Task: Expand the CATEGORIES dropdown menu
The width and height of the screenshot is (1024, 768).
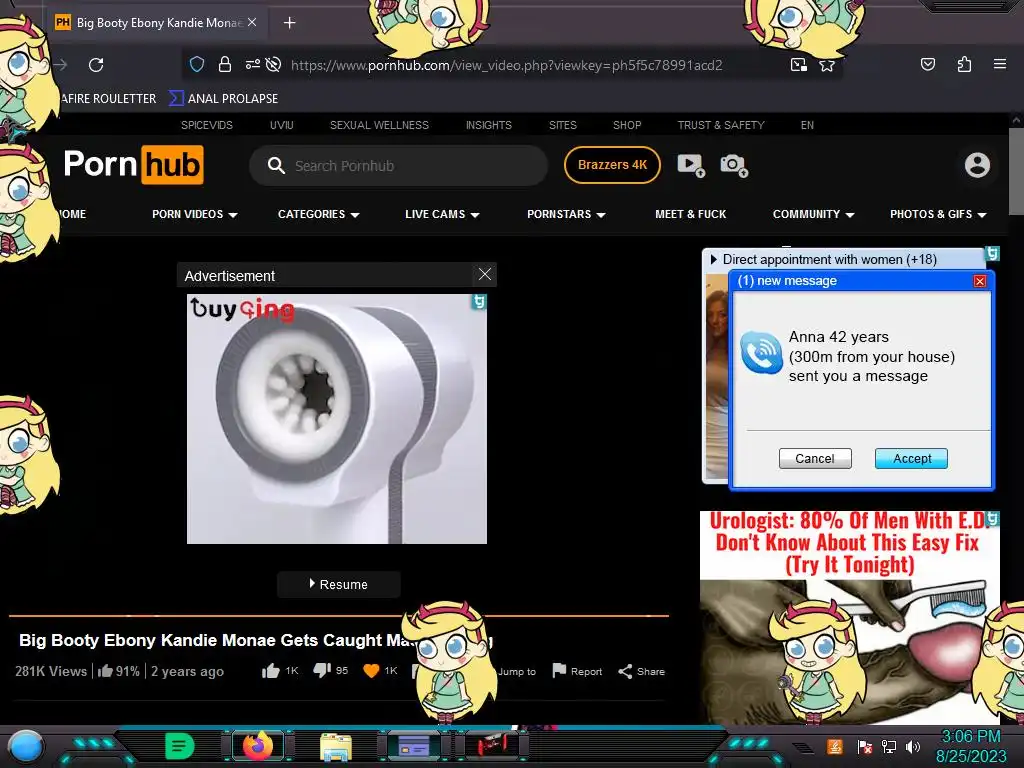Action: [319, 214]
